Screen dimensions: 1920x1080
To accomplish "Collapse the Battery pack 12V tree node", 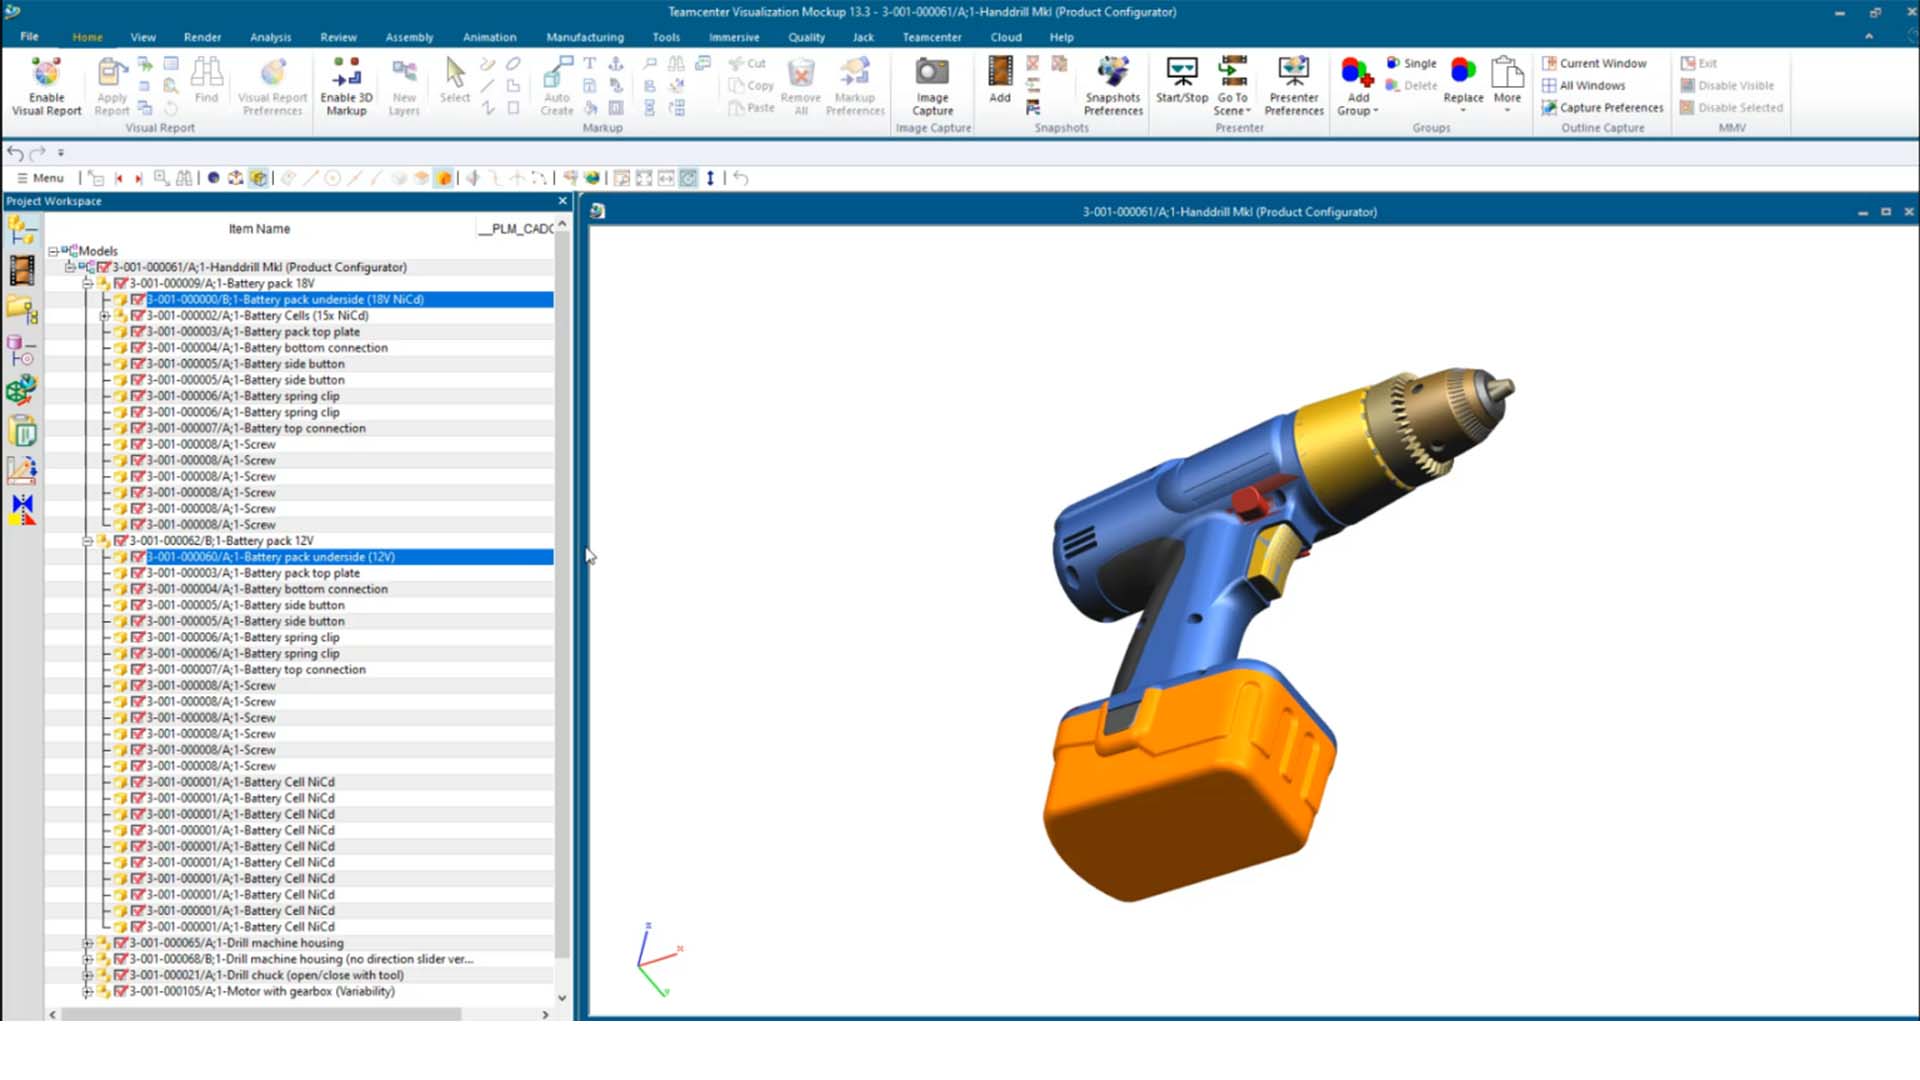I will [89, 540].
